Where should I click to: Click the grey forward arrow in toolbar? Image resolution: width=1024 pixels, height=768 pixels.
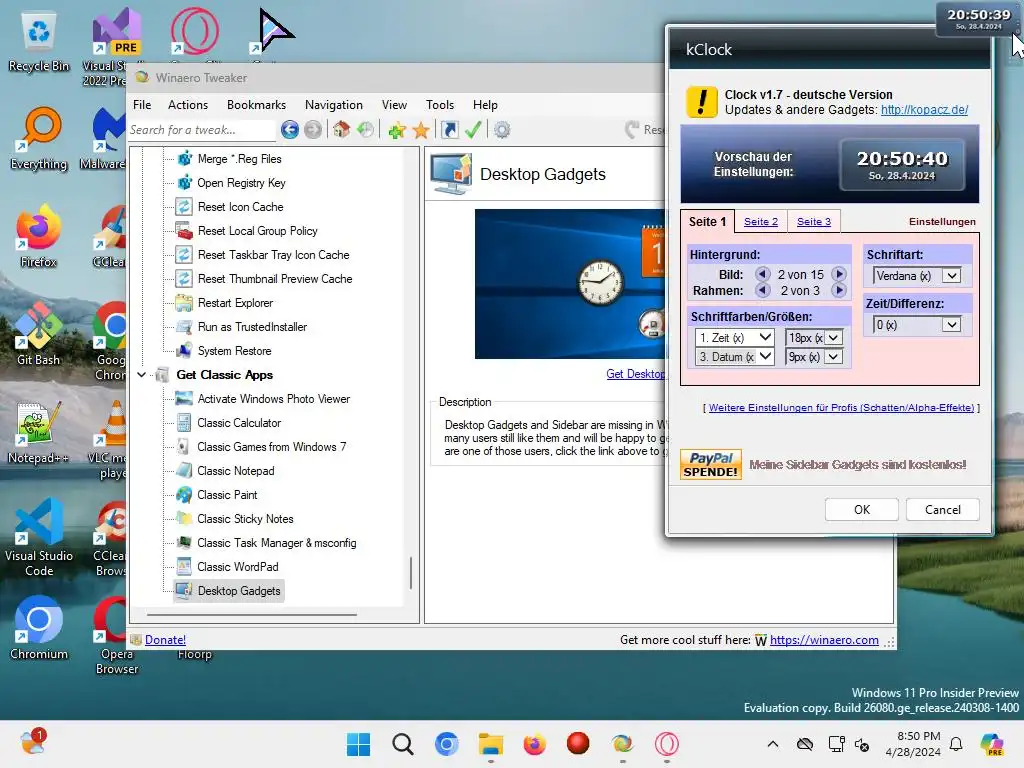313,130
